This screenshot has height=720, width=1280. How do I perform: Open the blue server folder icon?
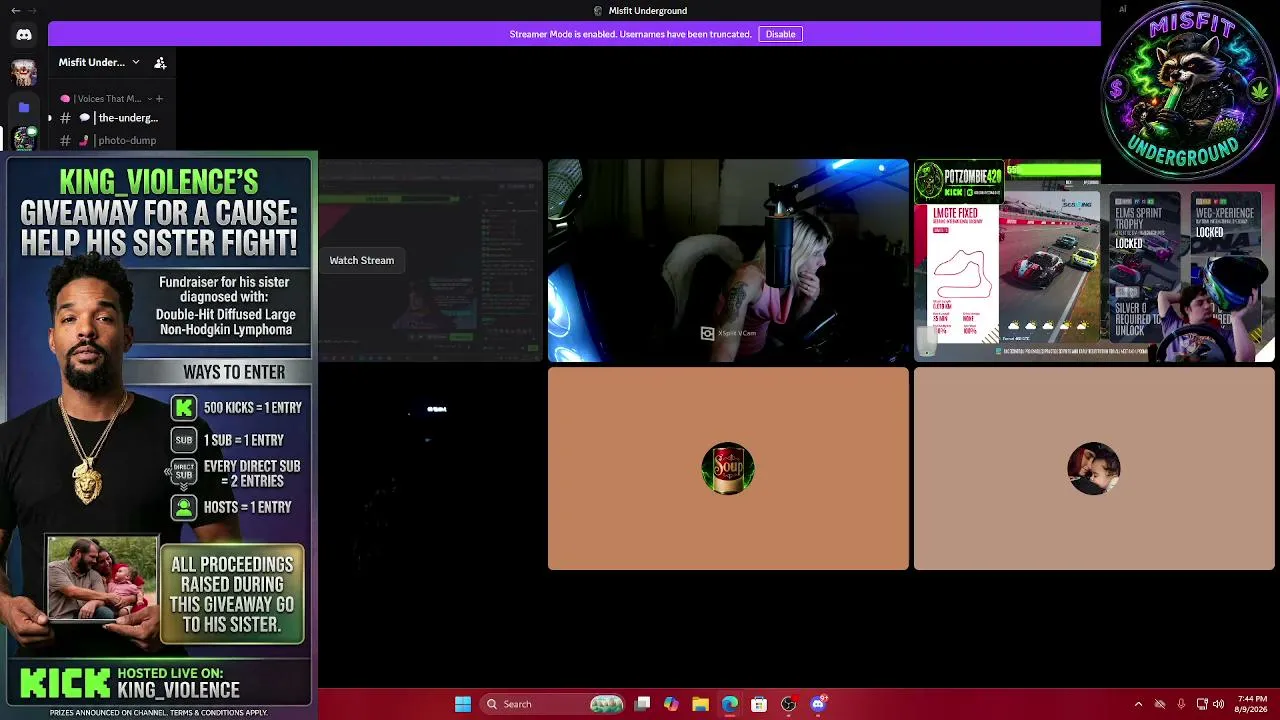tap(24, 106)
